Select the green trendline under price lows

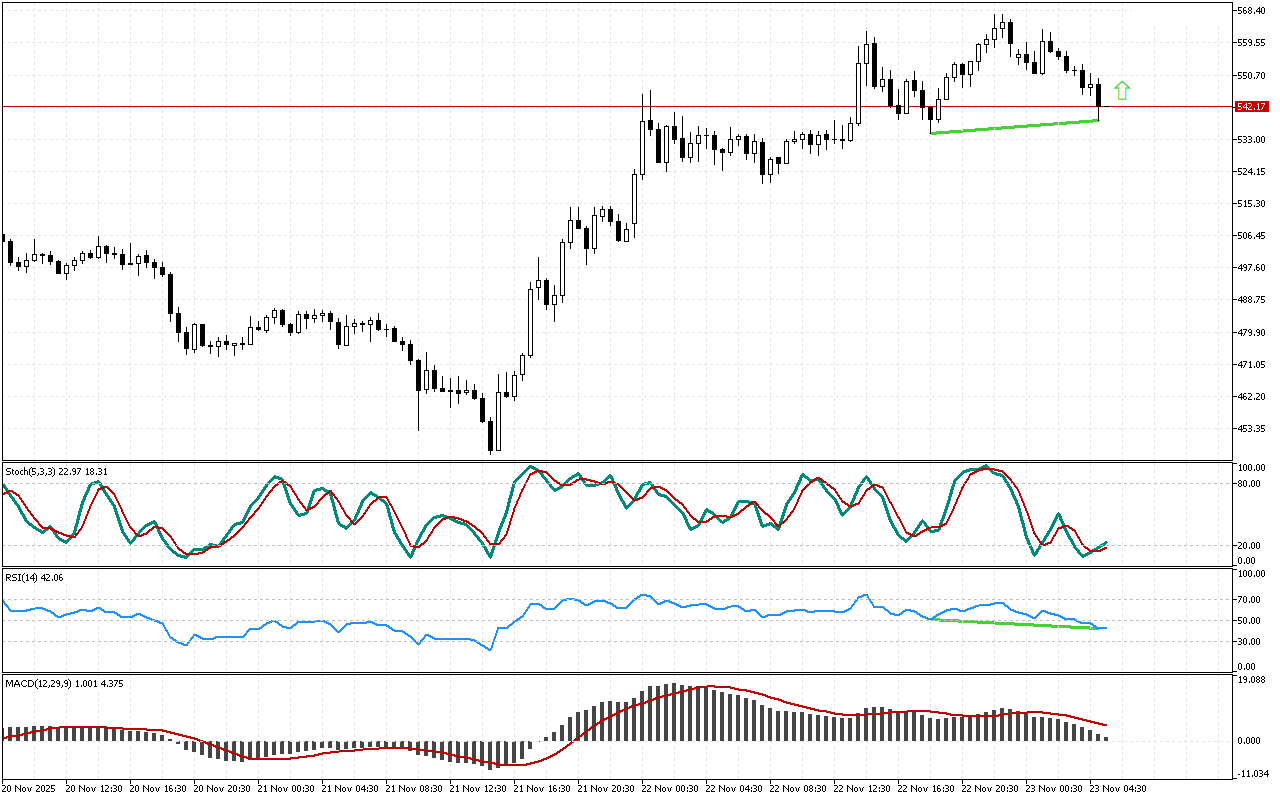(1014, 127)
